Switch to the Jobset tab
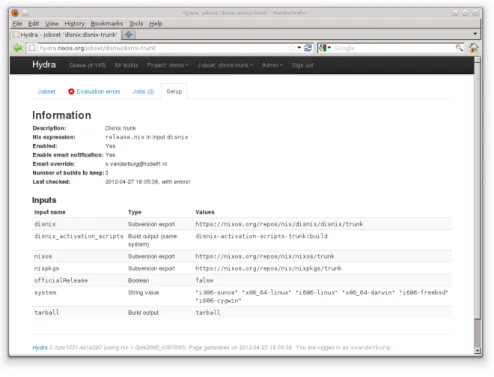The height and width of the screenshot is (377, 494). coord(46,92)
